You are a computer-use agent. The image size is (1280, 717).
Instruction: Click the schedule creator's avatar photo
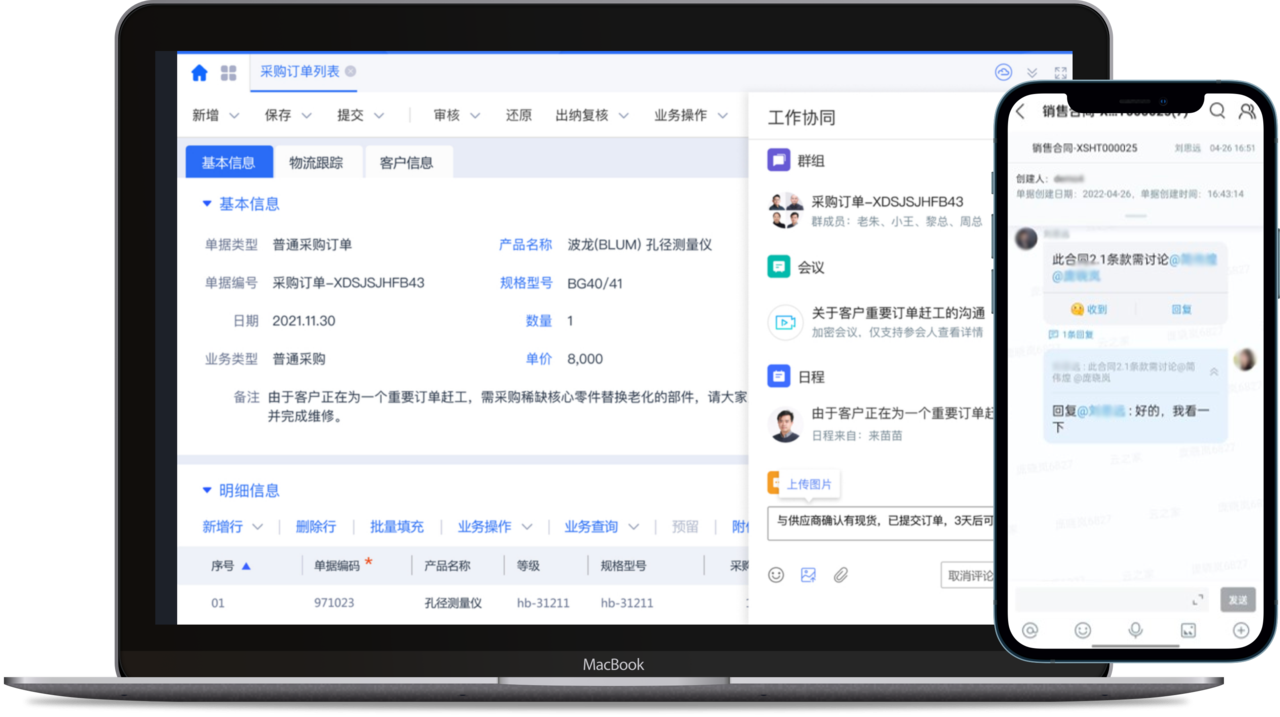click(785, 424)
